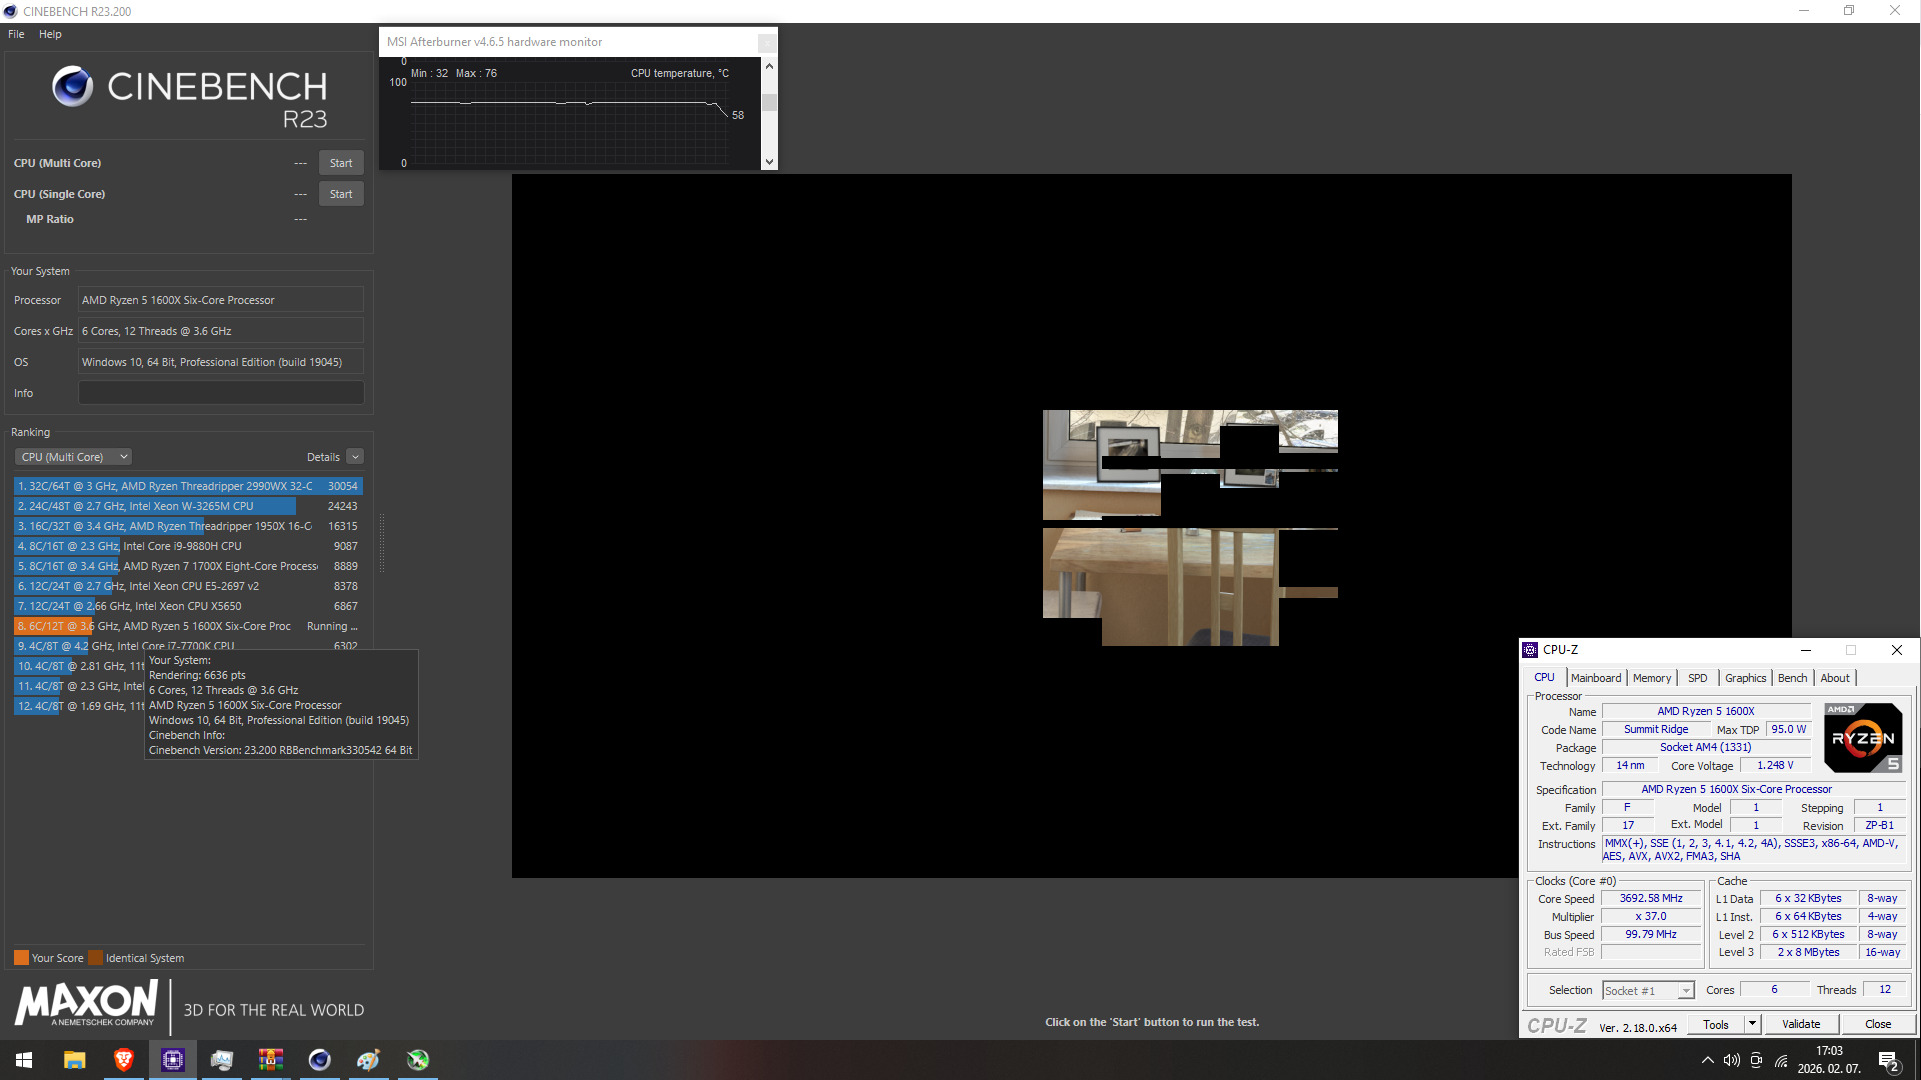Start the CPU Single Core test
1921x1080 pixels.
tap(340, 194)
